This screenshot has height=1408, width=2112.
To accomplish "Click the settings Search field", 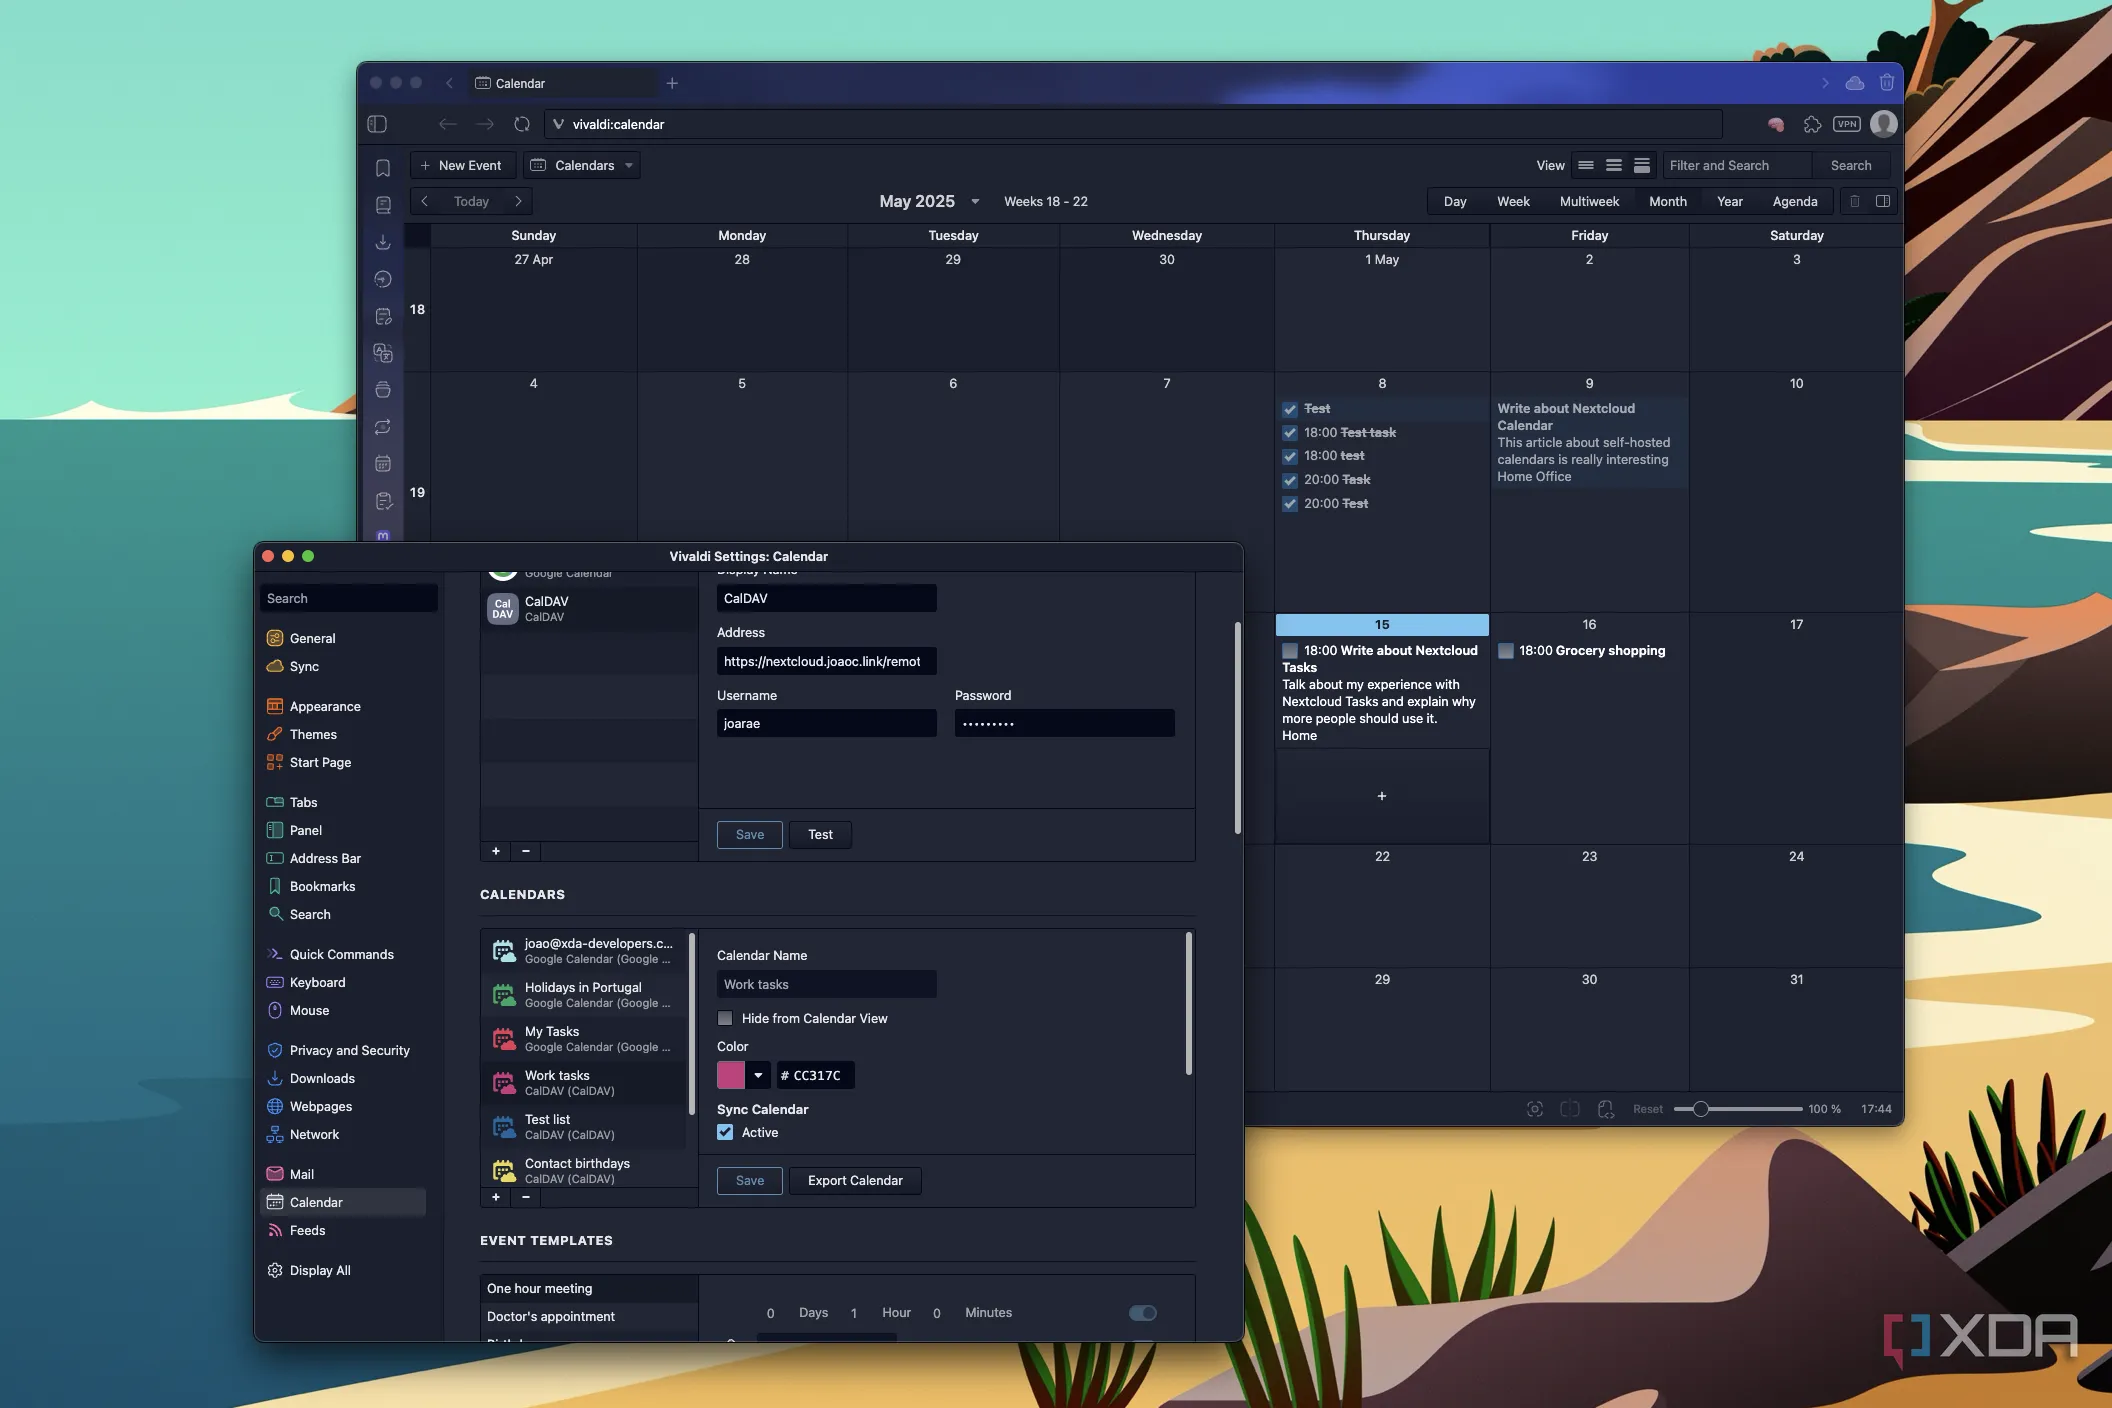I will (x=348, y=598).
